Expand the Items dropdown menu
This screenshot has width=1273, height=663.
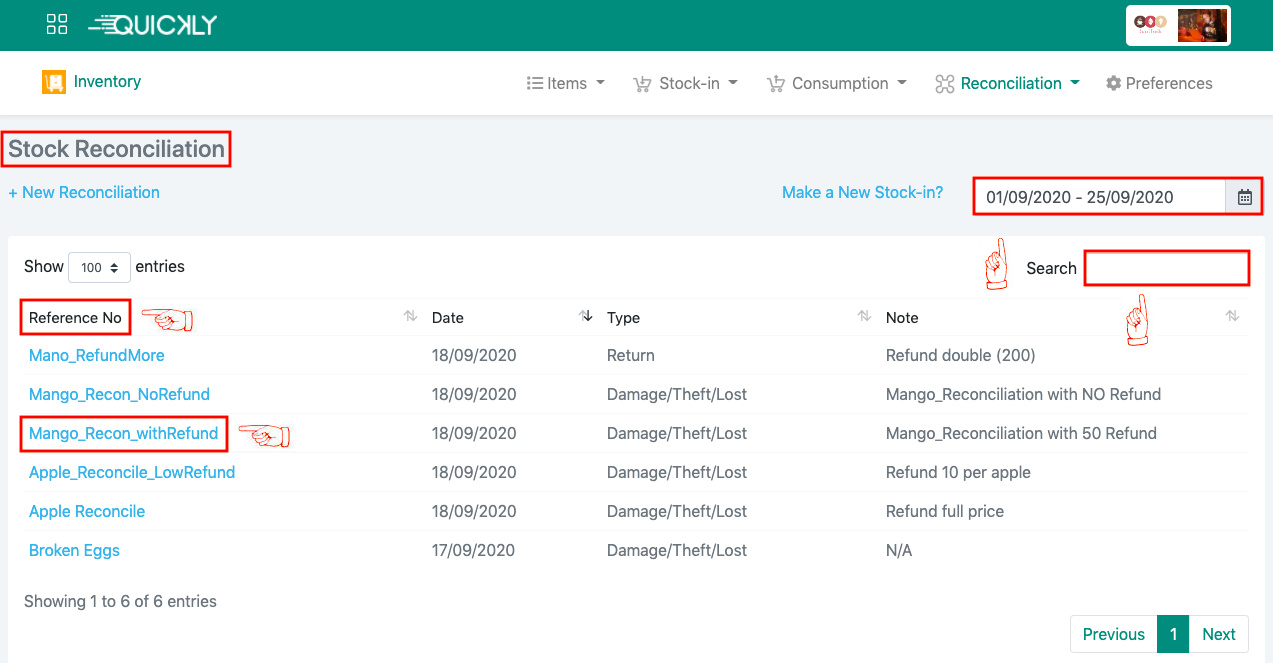point(566,83)
